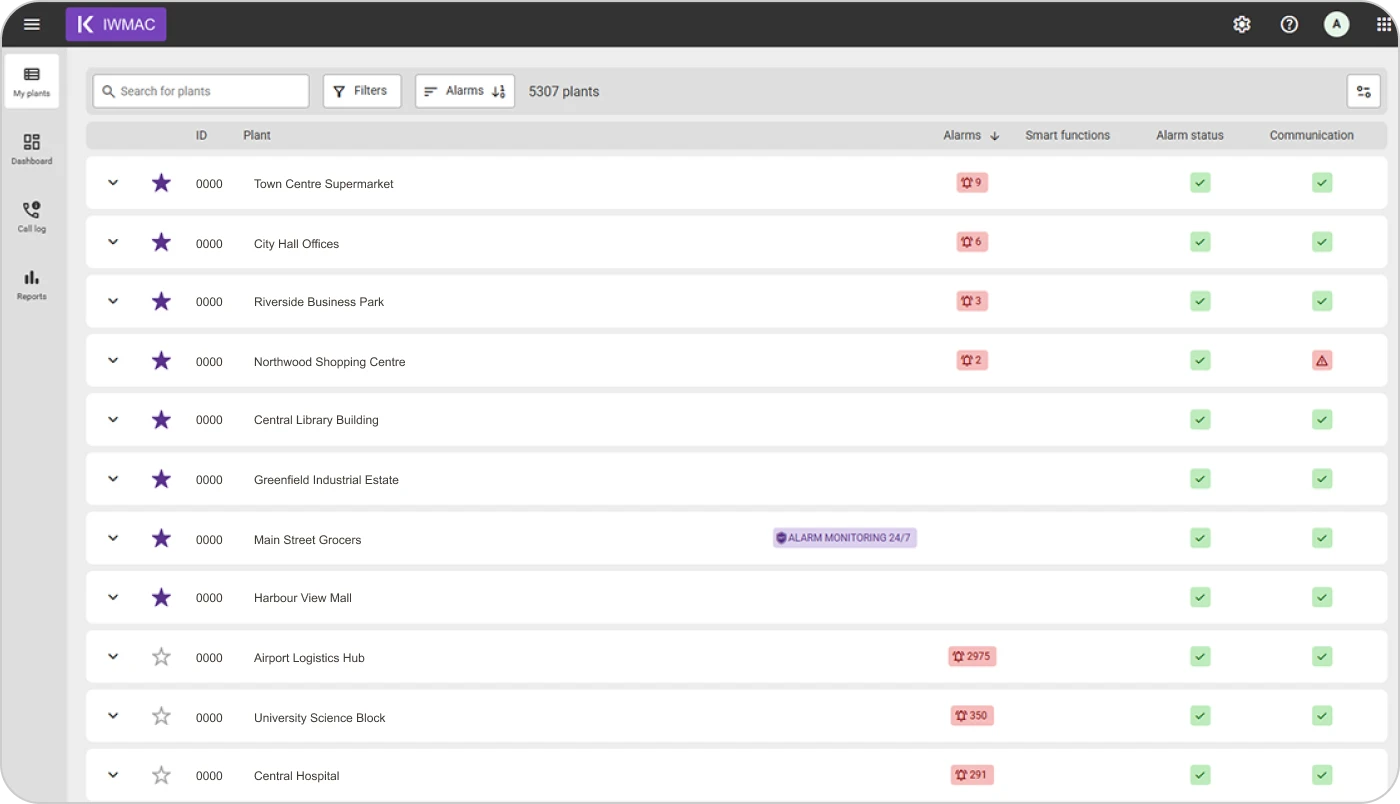
Task: Open the column settings sliders icon
Action: click(x=1363, y=91)
